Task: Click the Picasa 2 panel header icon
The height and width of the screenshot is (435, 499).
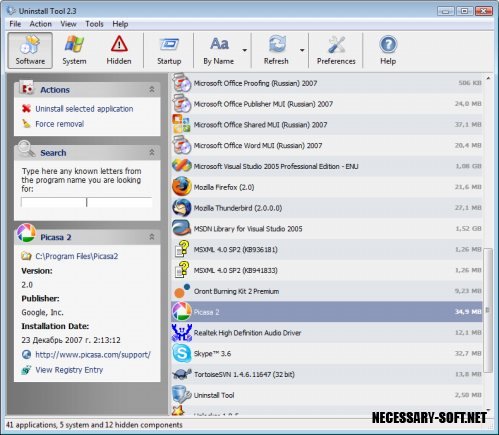Action: (26, 233)
